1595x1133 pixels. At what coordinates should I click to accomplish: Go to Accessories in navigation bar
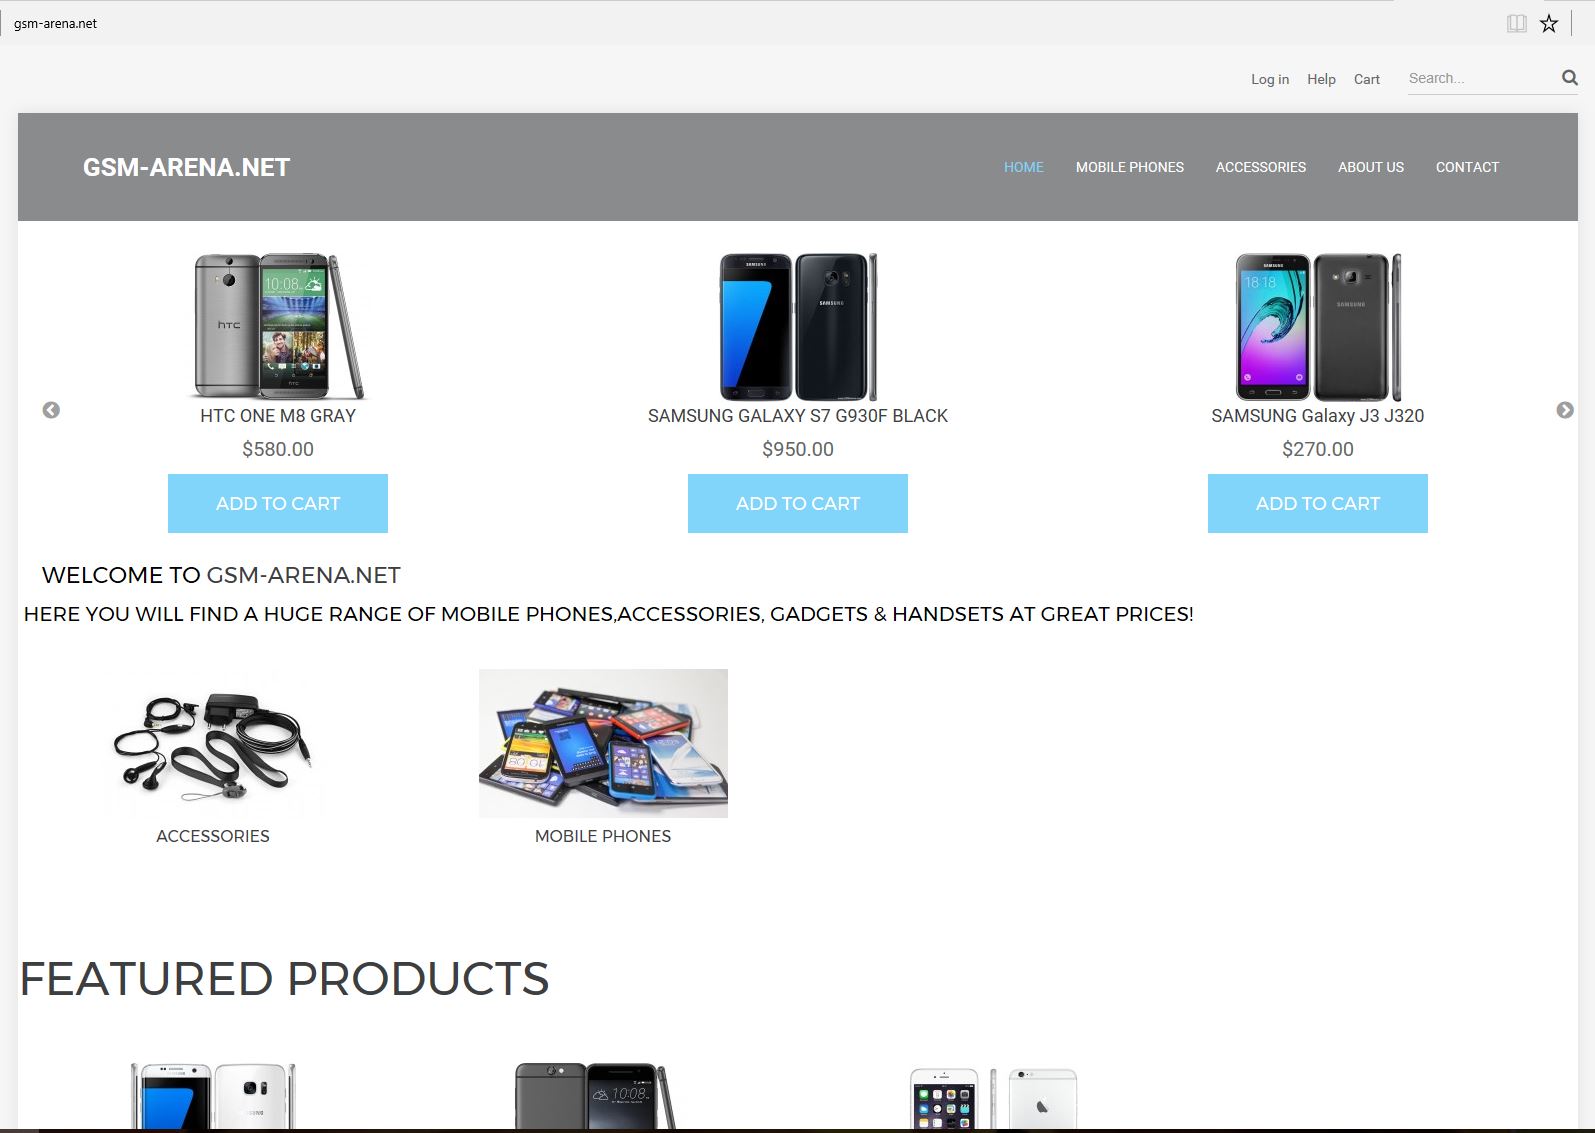(1261, 167)
